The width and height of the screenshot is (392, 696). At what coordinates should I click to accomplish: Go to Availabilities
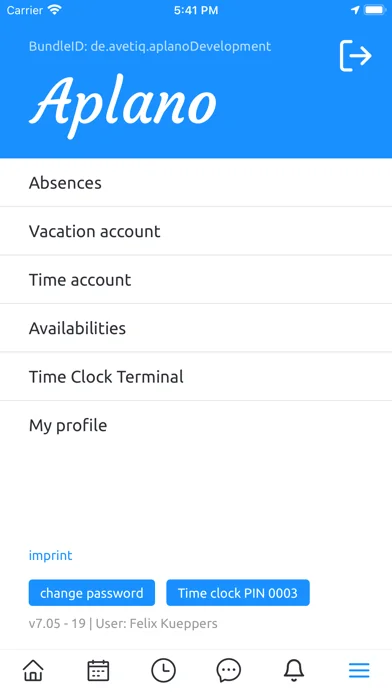tap(196, 328)
